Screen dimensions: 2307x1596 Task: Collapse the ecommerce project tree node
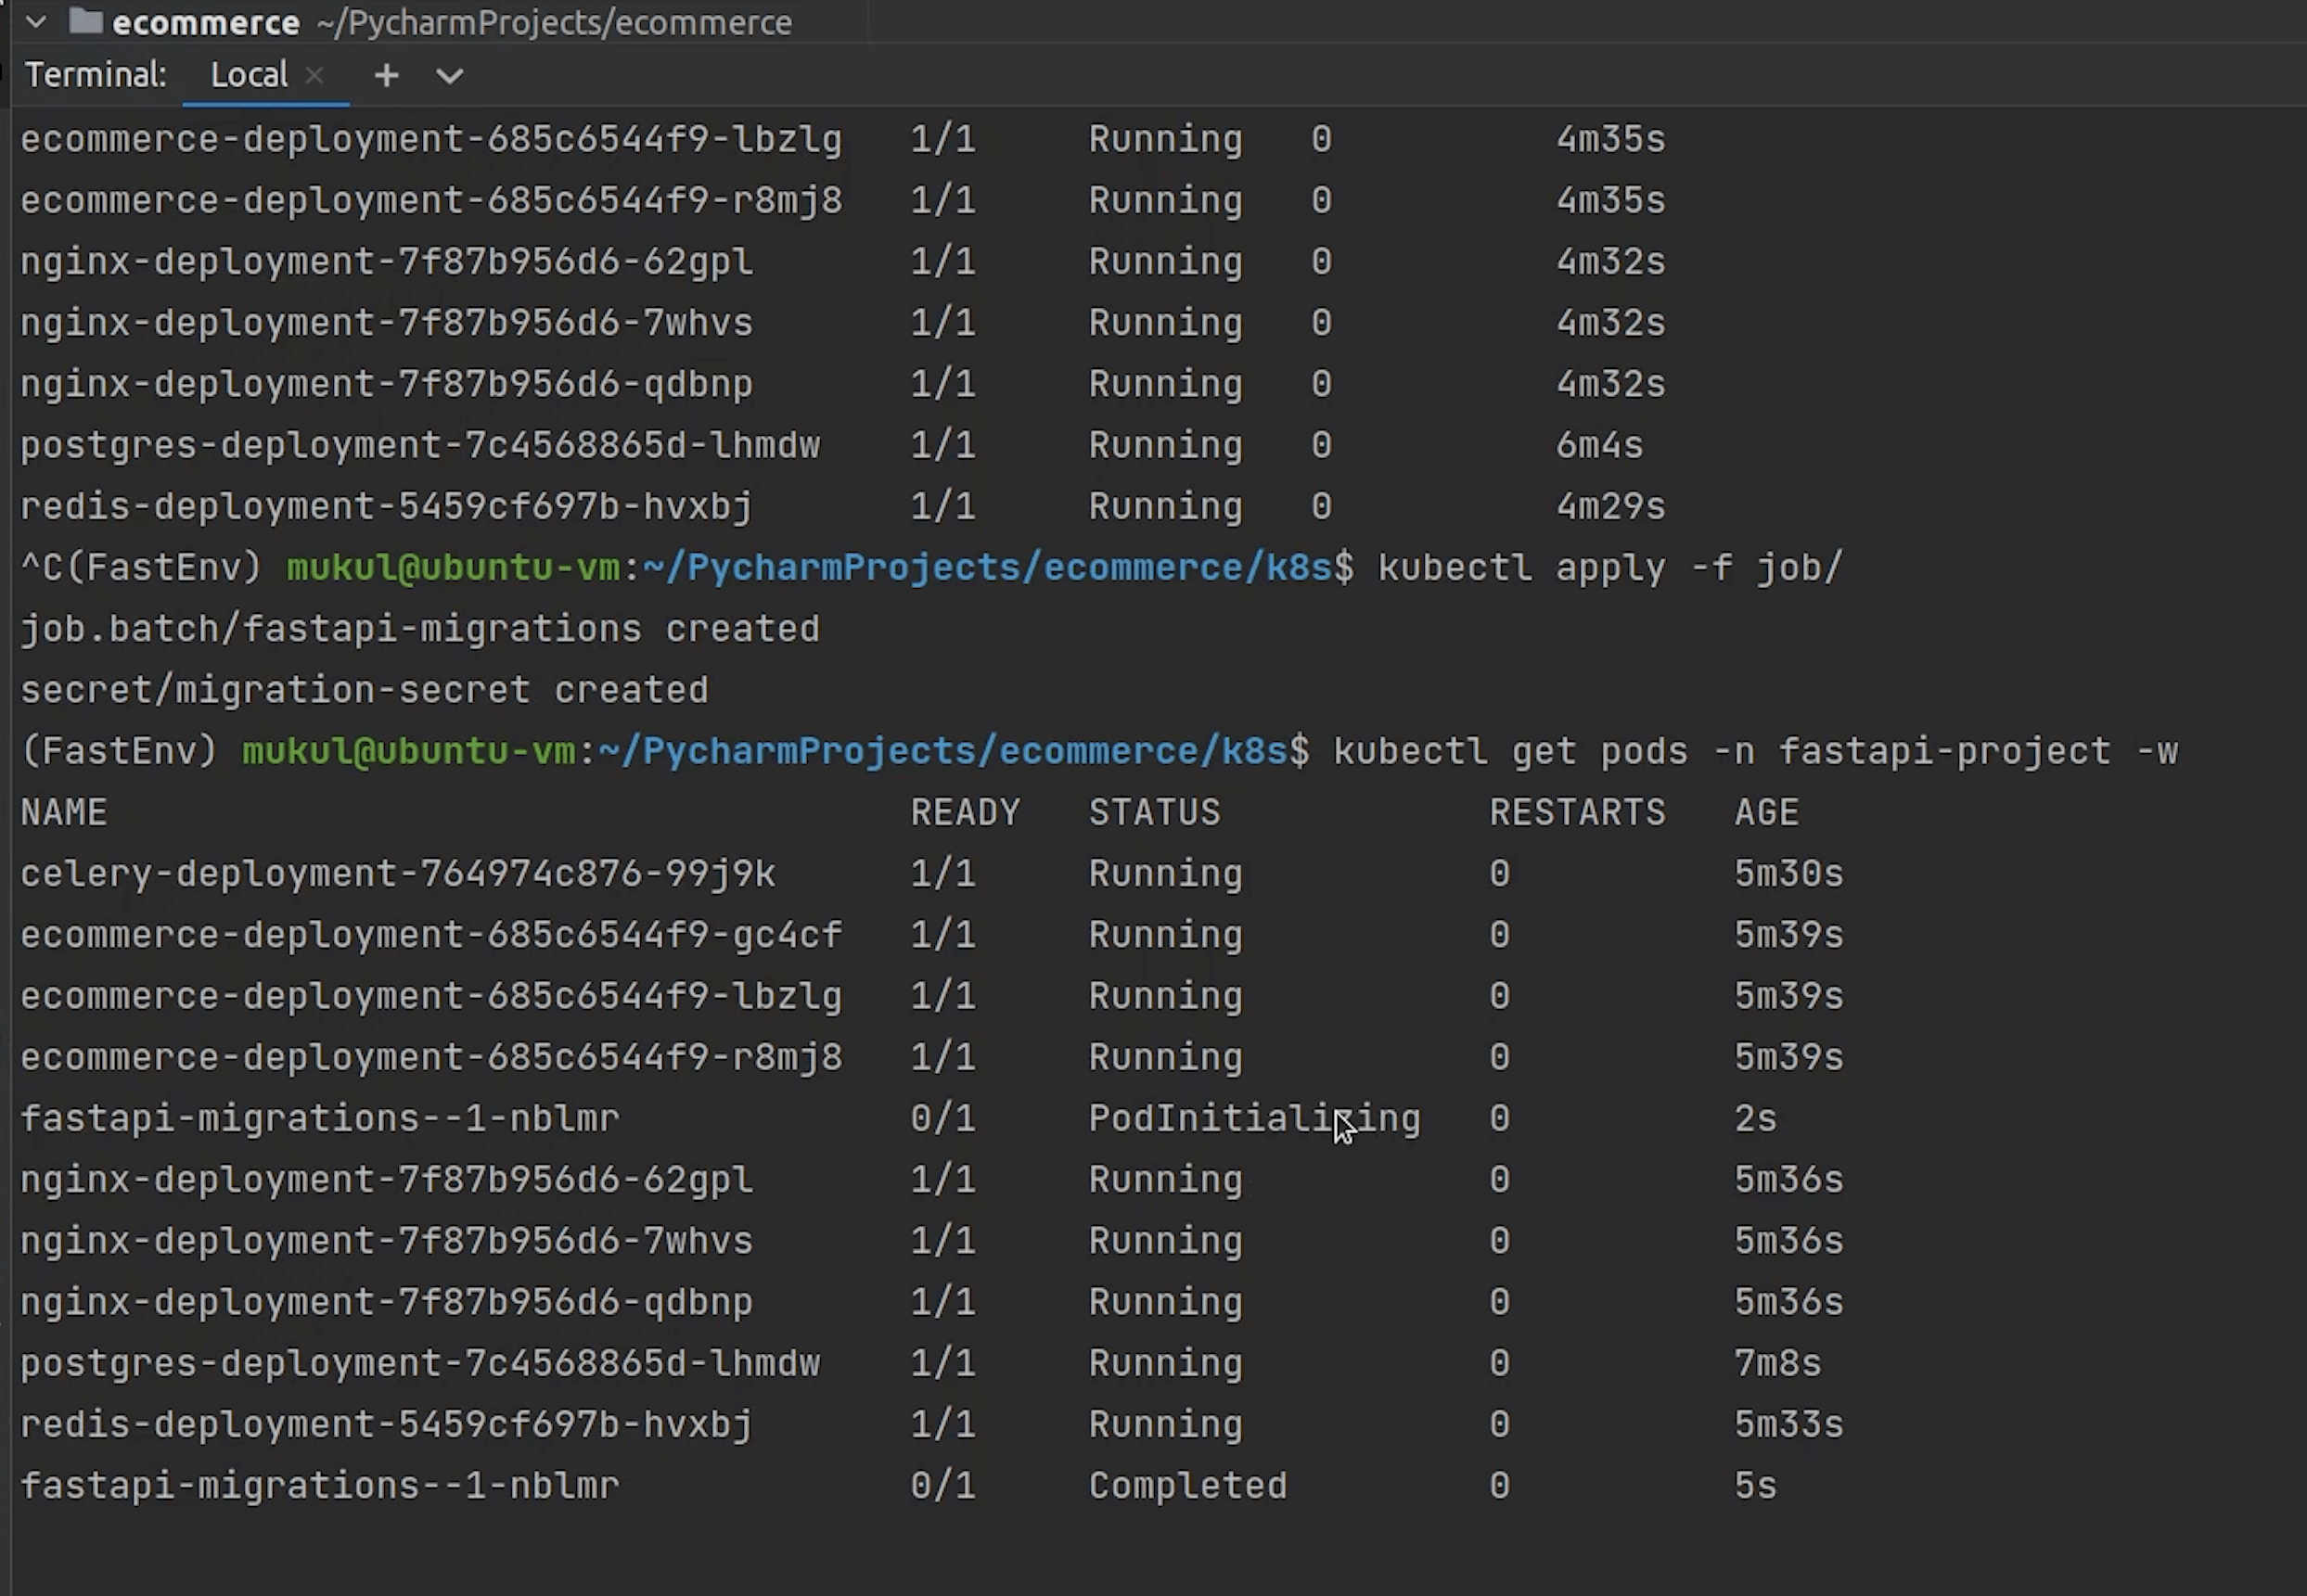[36, 21]
